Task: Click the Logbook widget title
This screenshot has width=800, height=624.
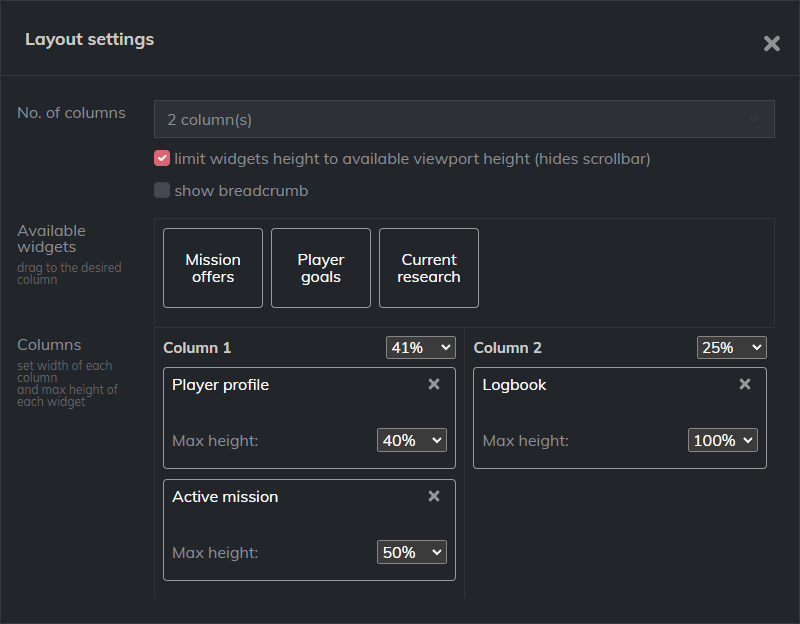Action: pyautogui.click(x=514, y=385)
